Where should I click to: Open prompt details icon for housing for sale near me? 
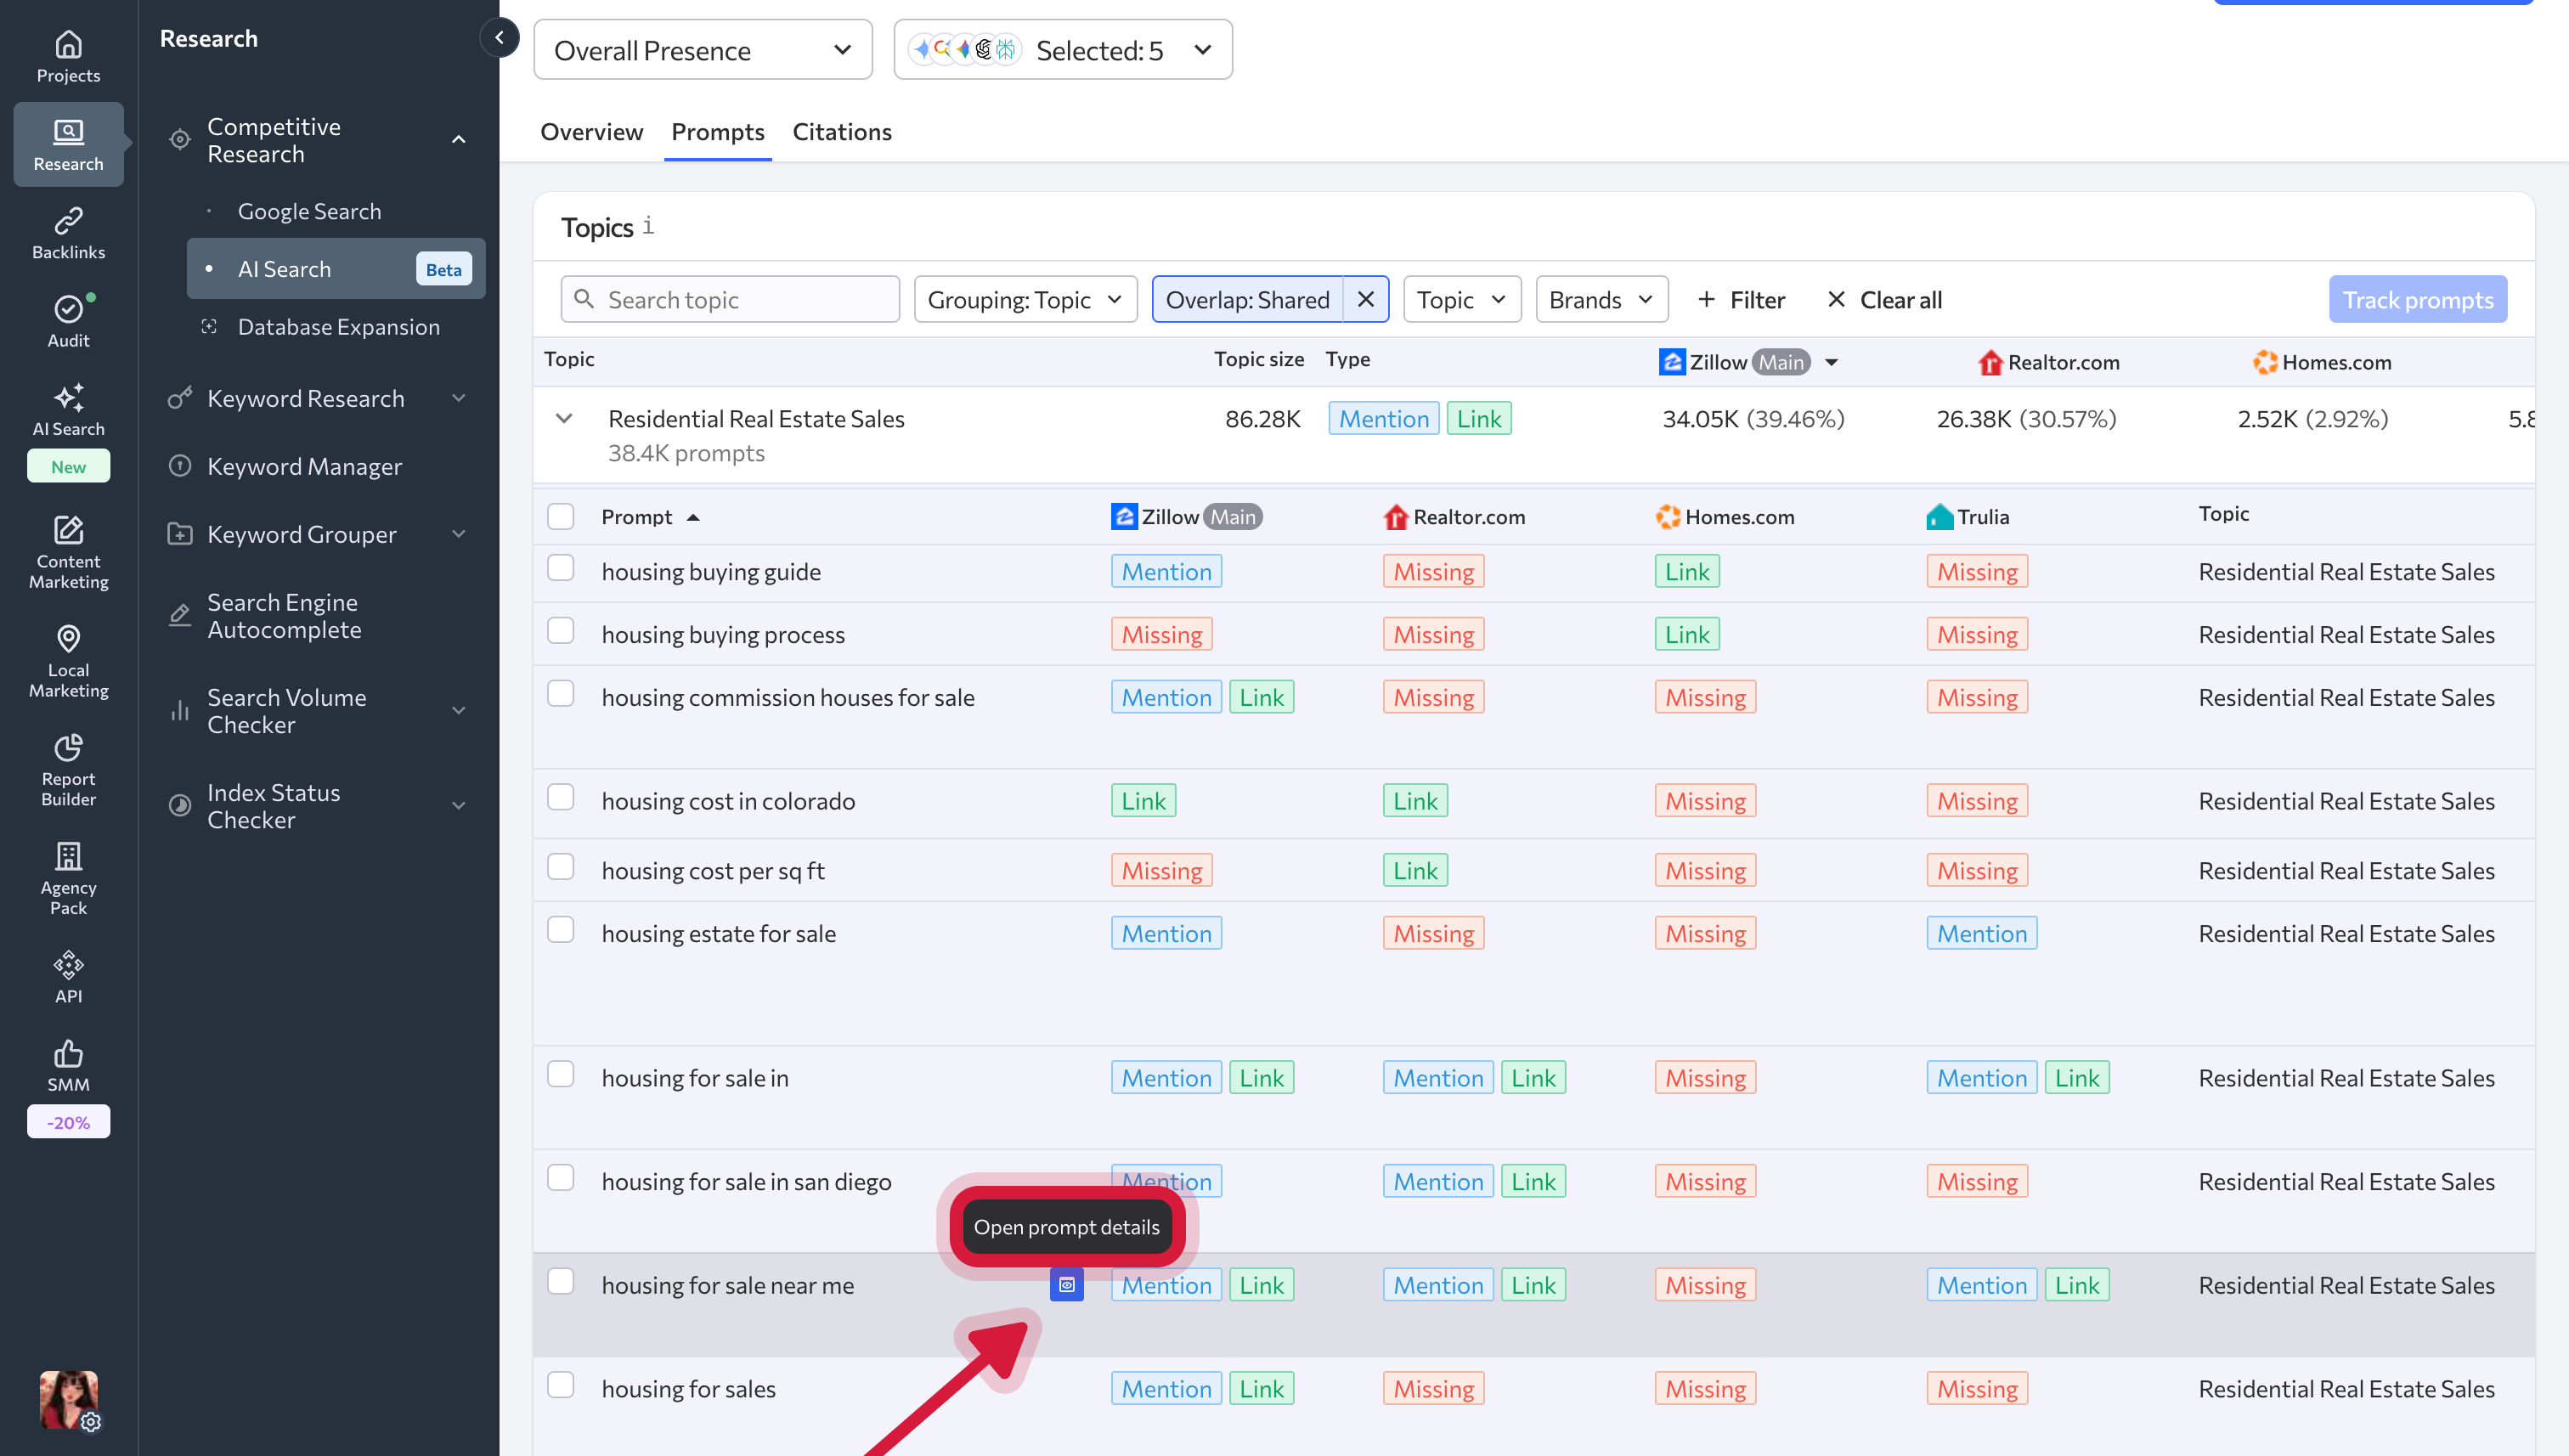click(x=1067, y=1285)
